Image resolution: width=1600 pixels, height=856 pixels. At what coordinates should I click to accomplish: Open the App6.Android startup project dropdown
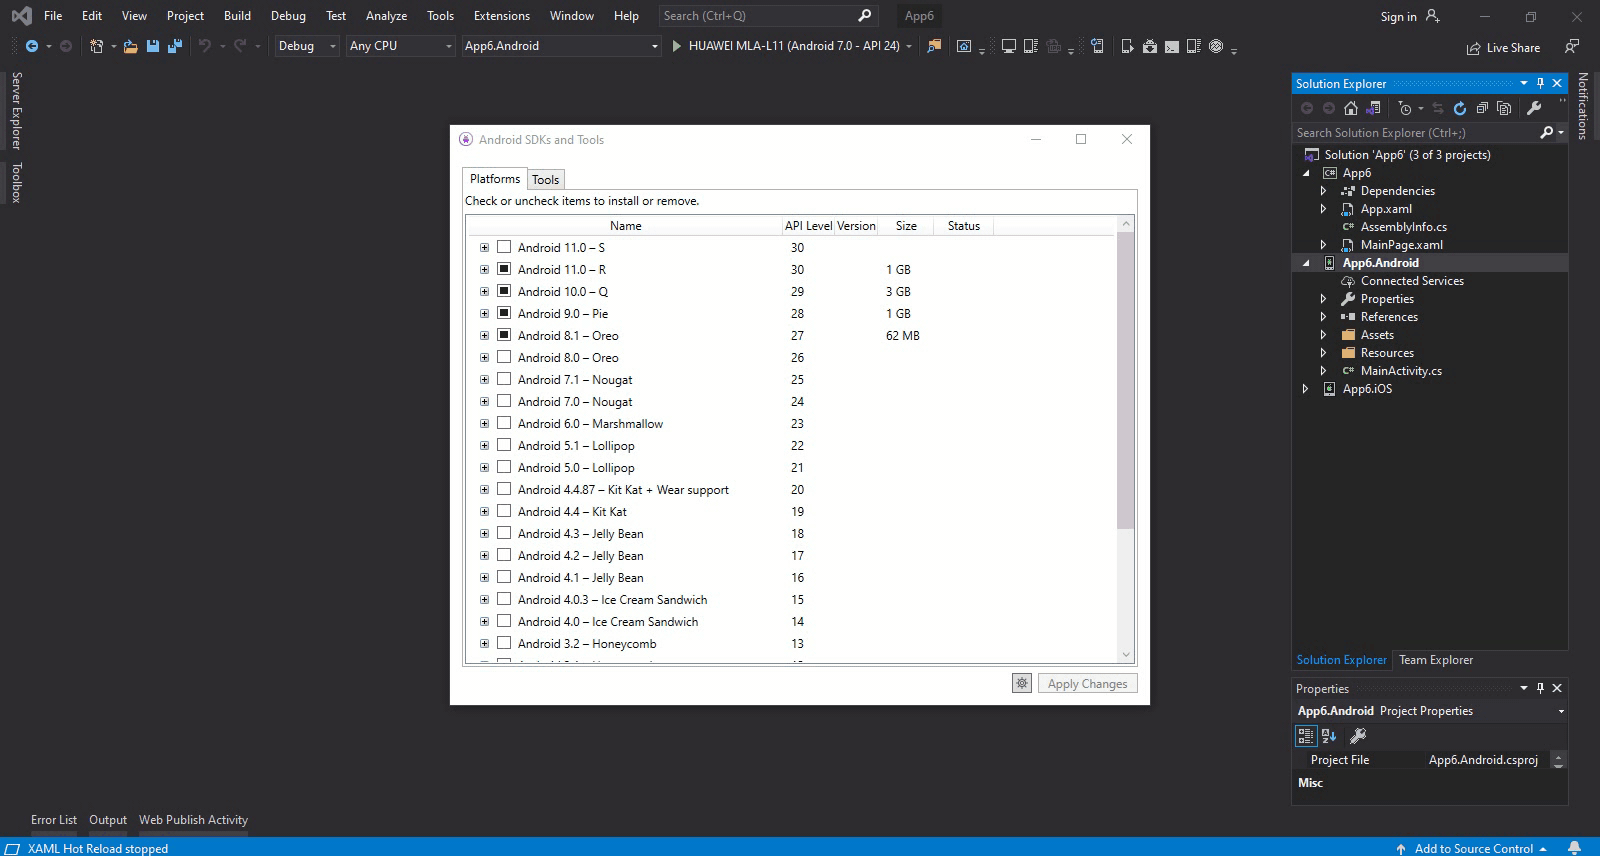[x=561, y=46]
